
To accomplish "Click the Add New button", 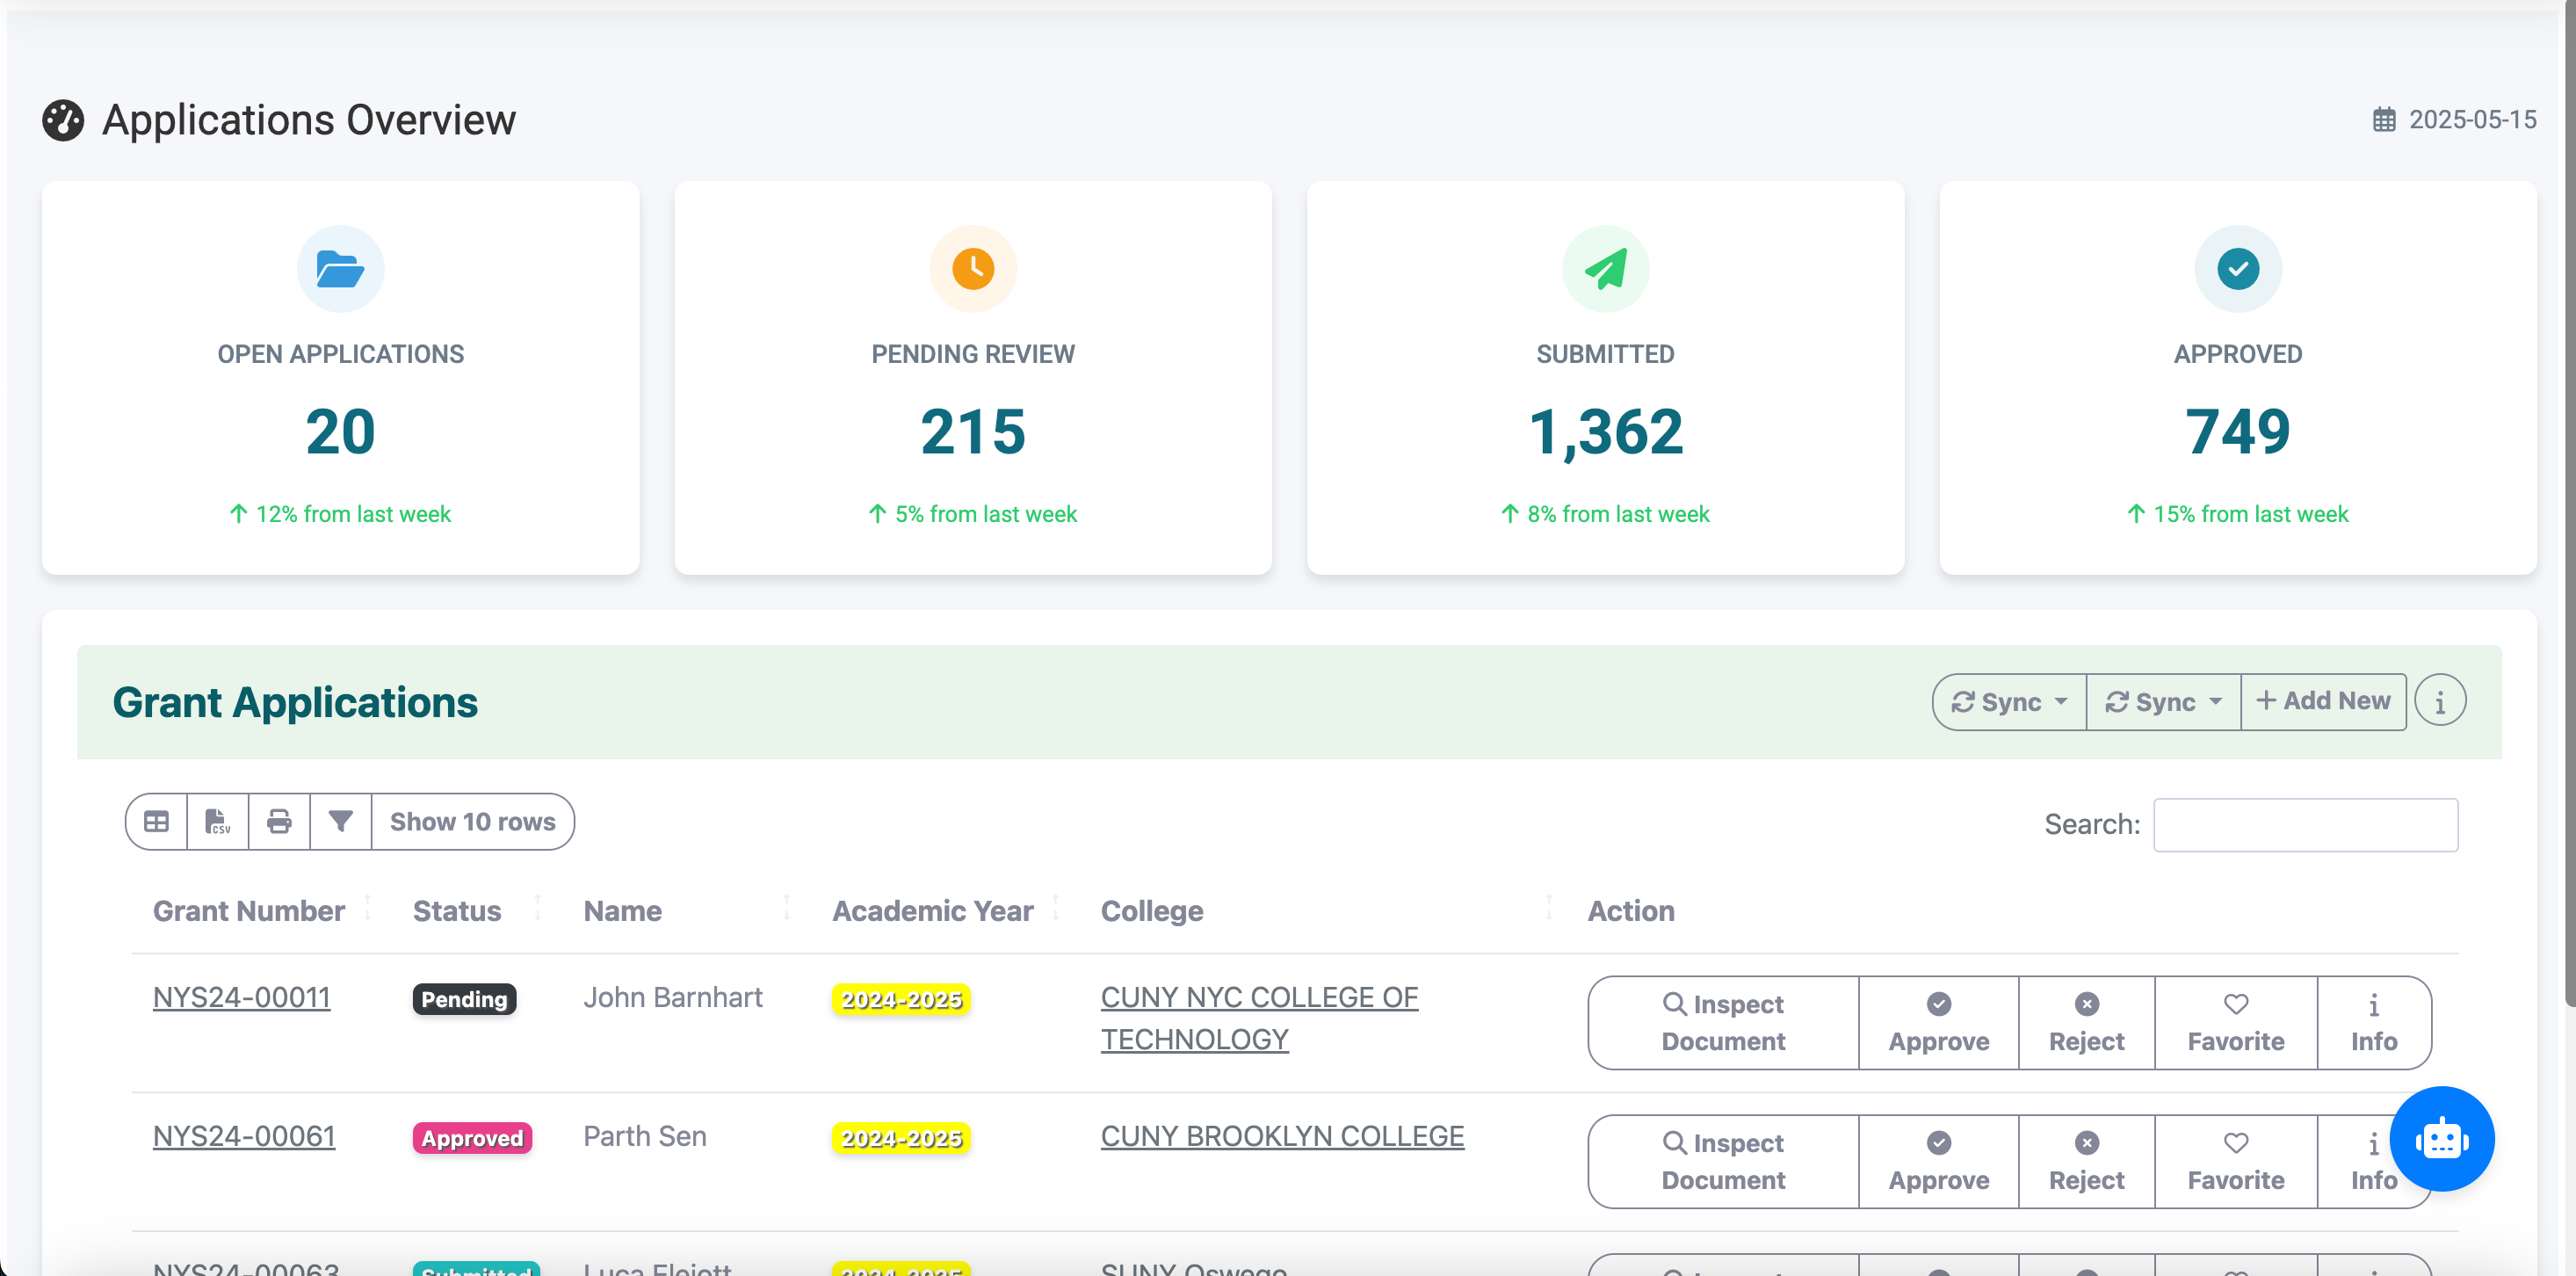I will [2322, 702].
